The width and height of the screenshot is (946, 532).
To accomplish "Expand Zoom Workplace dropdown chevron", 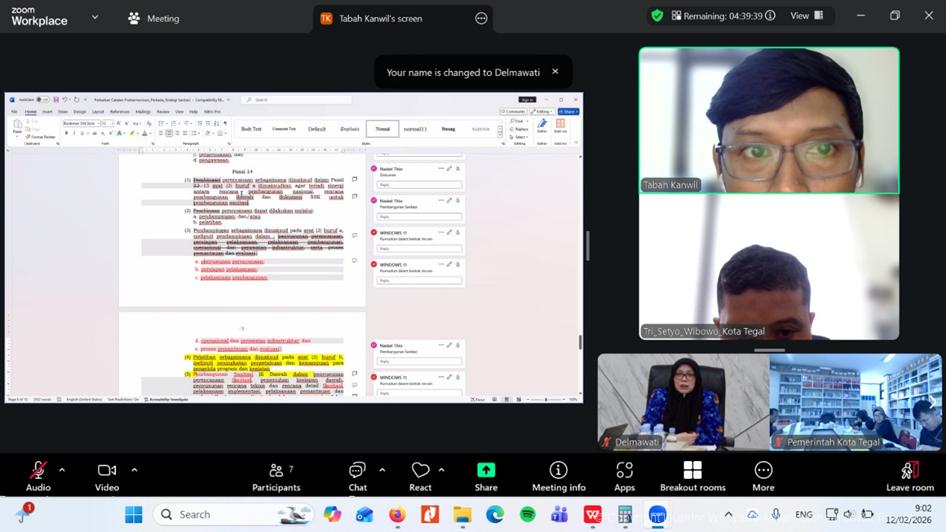I will click(95, 17).
